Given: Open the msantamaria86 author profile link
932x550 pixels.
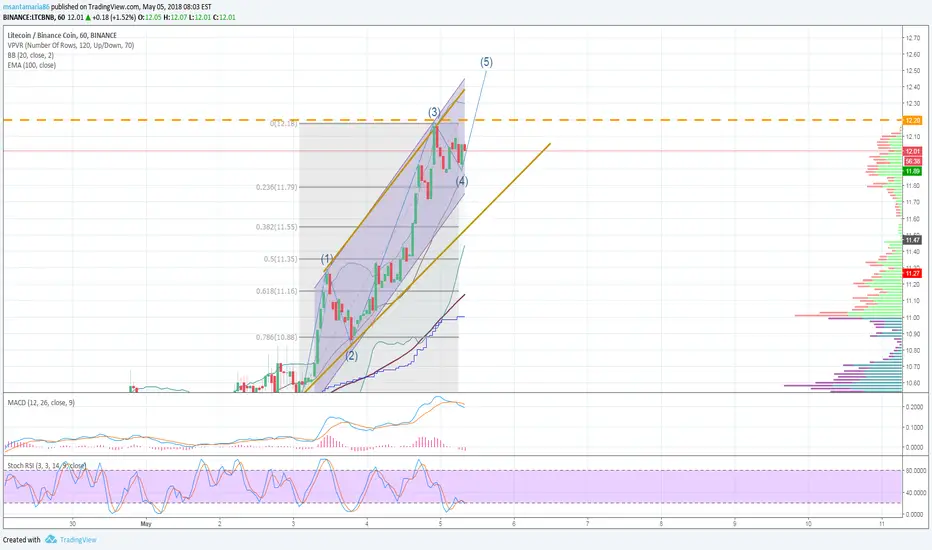Looking at the screenshot, I should coord(26,7).
